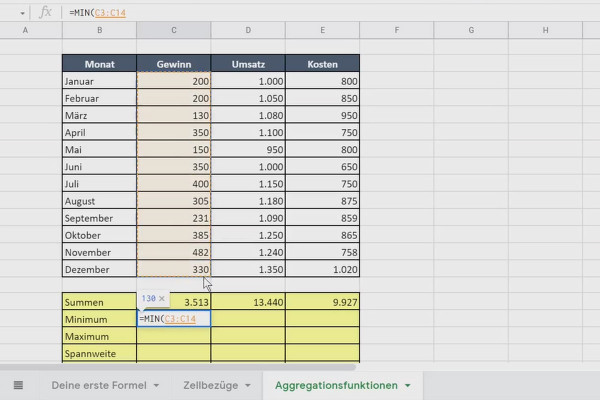Click the Umsatz header cell
Viewport: 600px width, 400px height.
(248, 64)
